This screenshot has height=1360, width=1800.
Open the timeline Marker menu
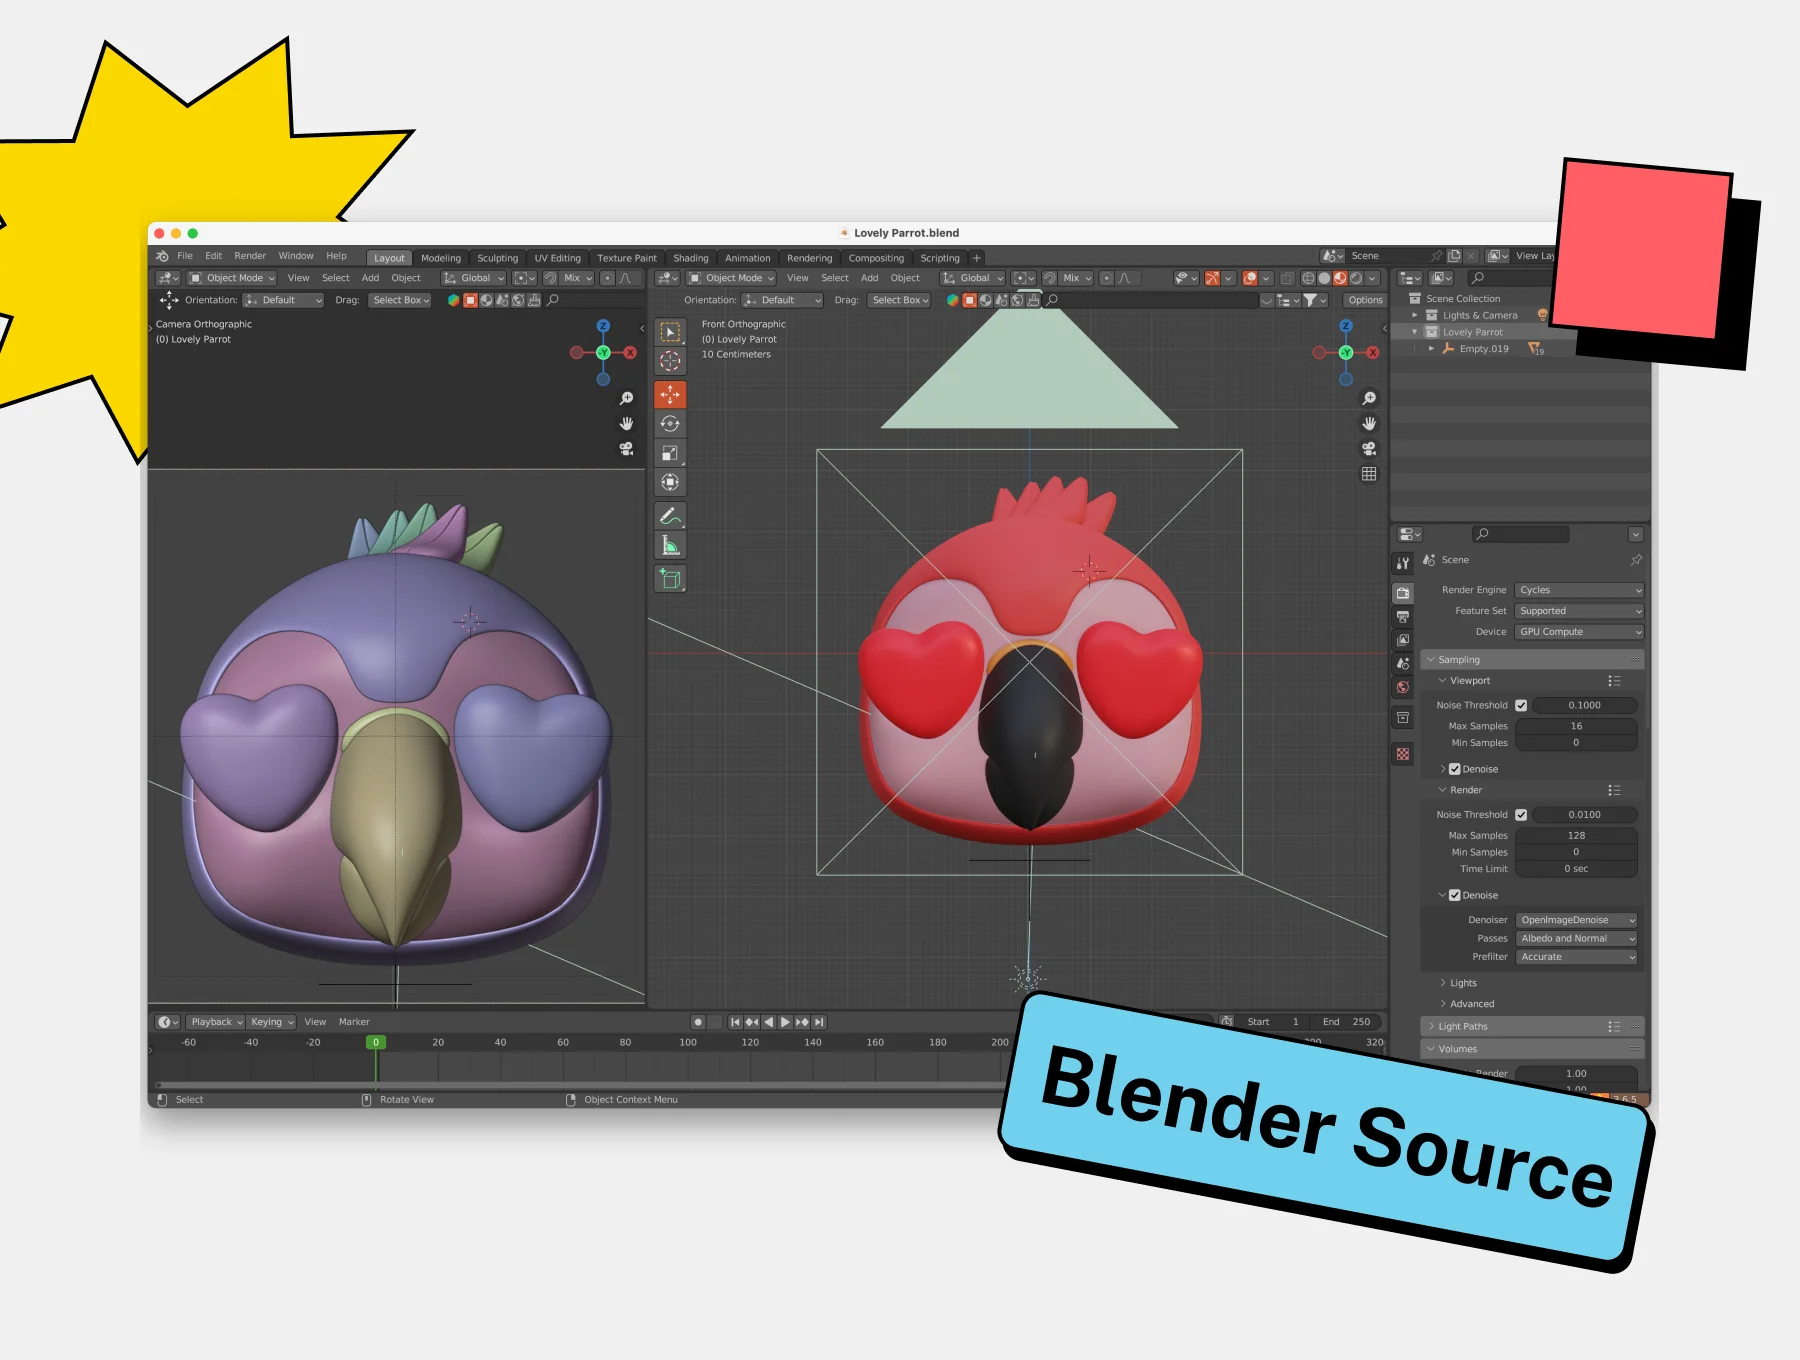[x=354, y=1022]
